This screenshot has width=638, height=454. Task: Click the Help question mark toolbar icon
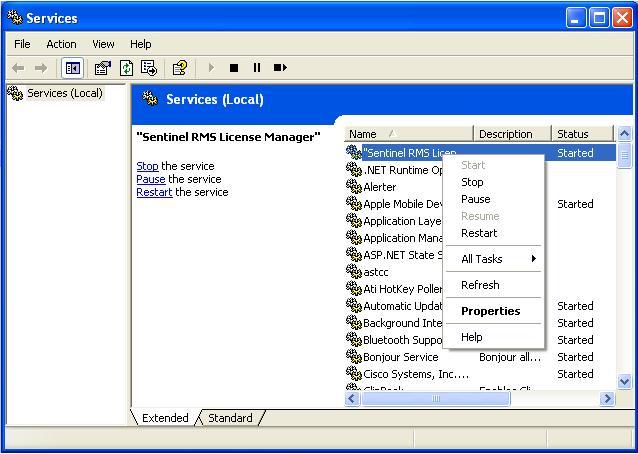179,68
